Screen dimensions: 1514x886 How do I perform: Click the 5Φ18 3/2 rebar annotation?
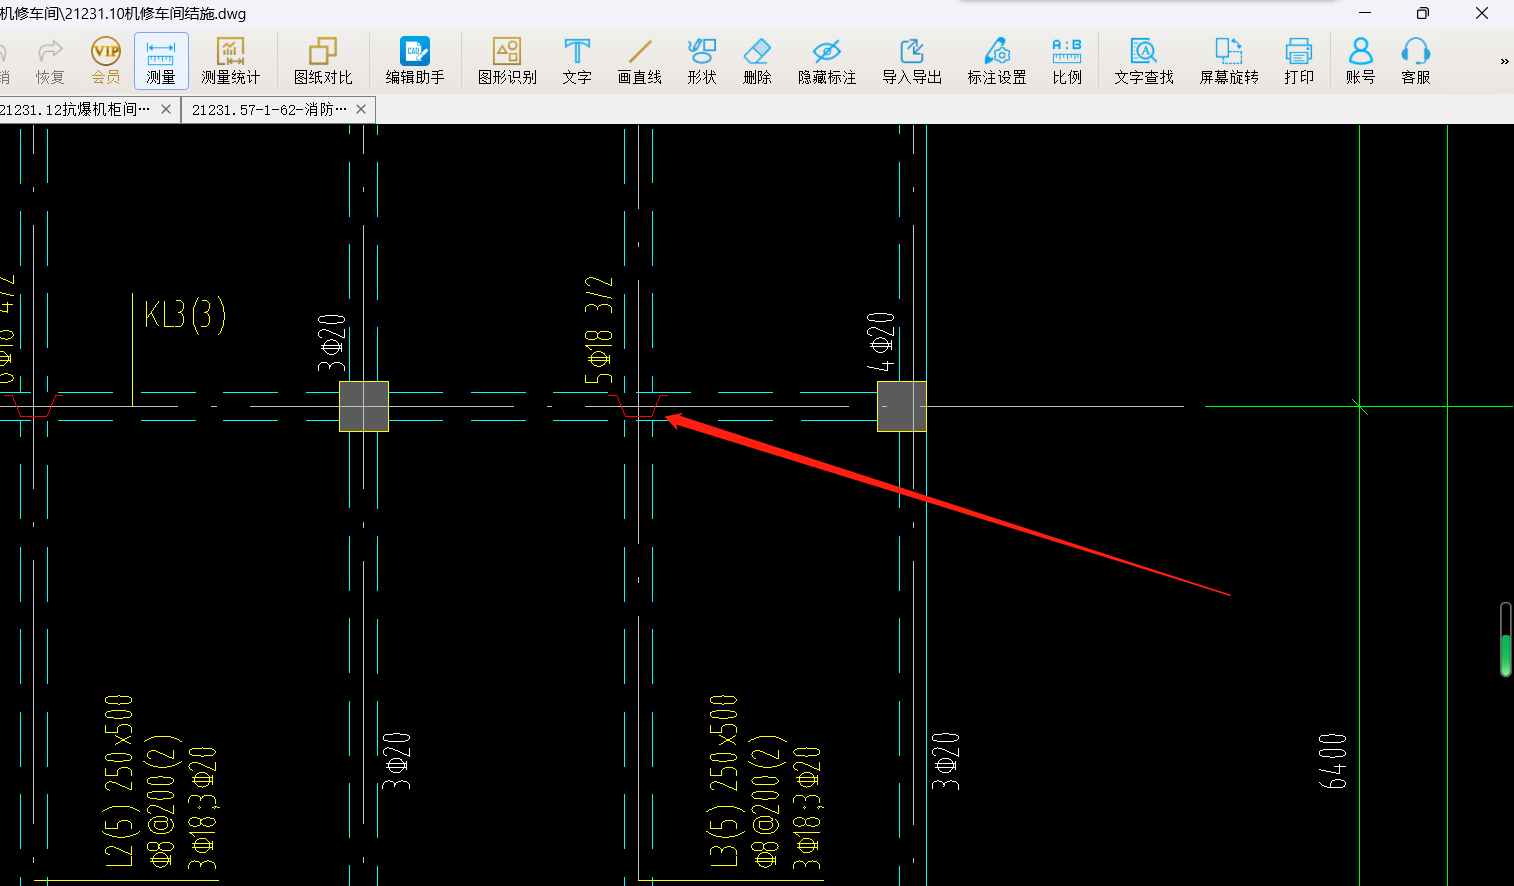click(598, 330)
